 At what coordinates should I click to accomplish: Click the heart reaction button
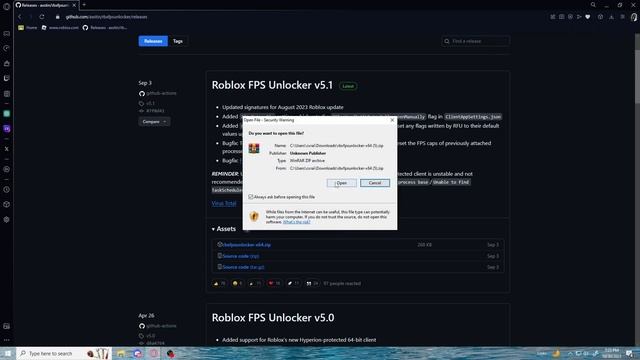click(x=274, y=283)
